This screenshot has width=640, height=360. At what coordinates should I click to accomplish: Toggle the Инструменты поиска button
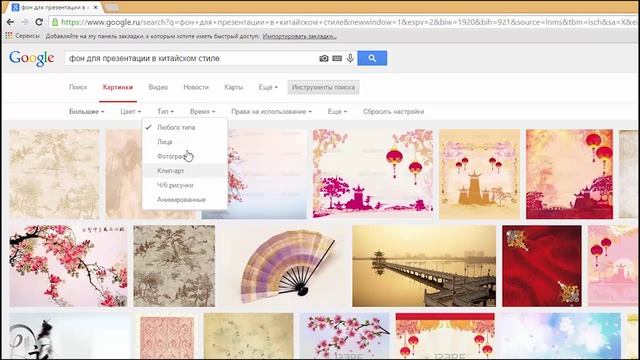(323, 87)
